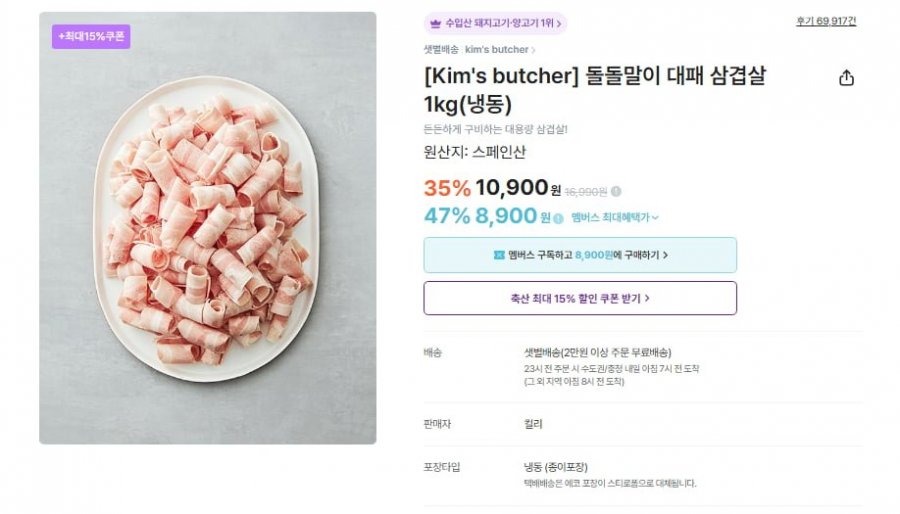This screenshot has height=514, width=900.
Task: Click info icon next to 8,900원 members price
Action: pos(558,218)
